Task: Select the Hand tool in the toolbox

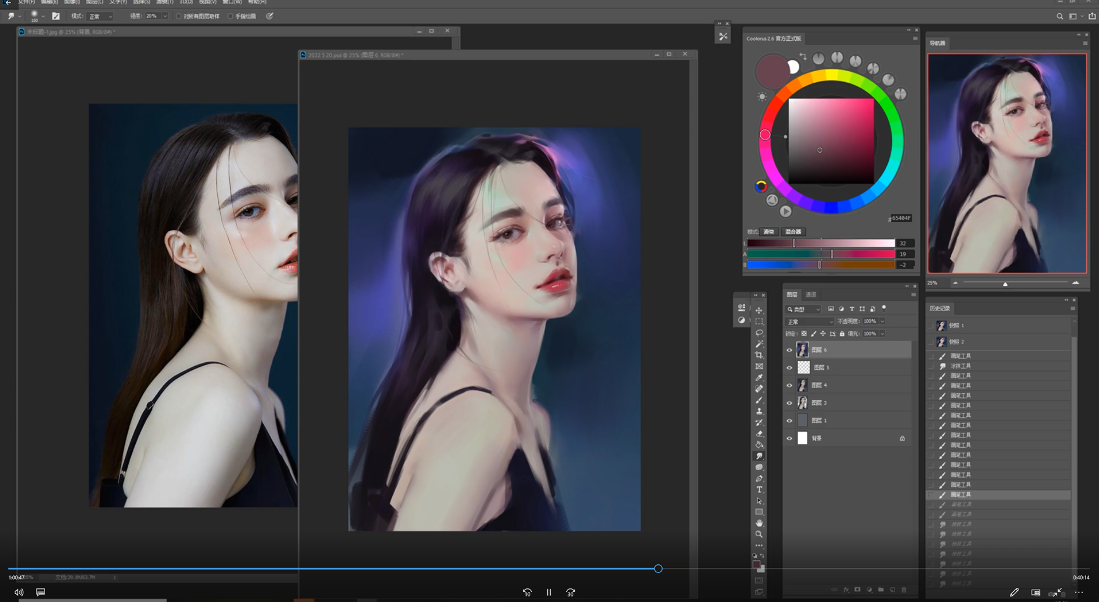Action: (x=759, y=523)
